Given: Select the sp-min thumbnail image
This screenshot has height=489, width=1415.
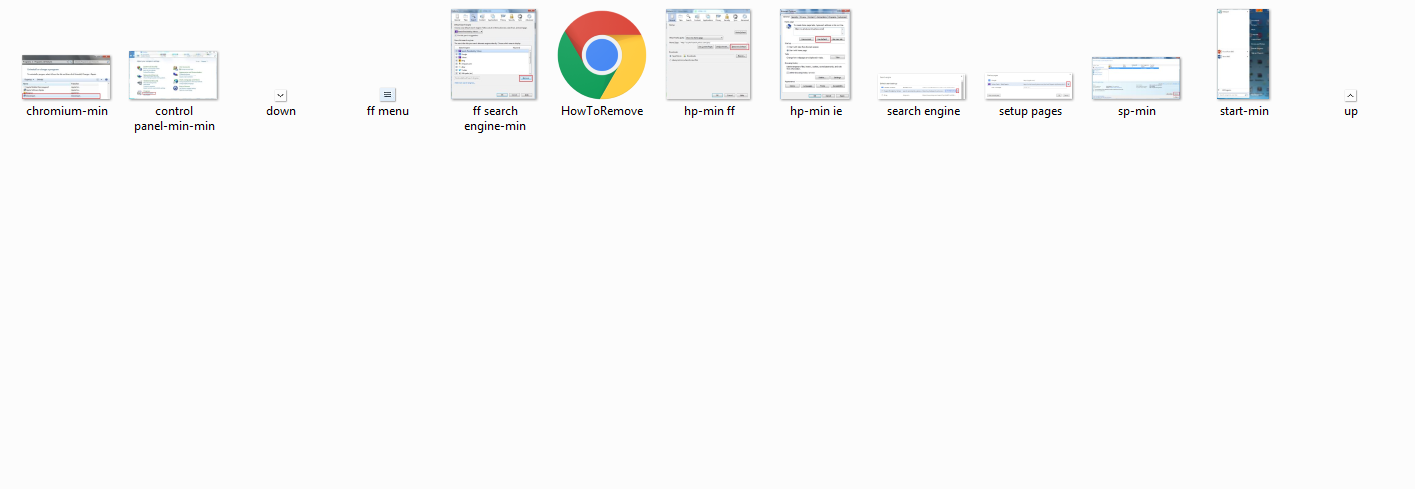Looking at the screenshot, I should tap(1136, 78).
